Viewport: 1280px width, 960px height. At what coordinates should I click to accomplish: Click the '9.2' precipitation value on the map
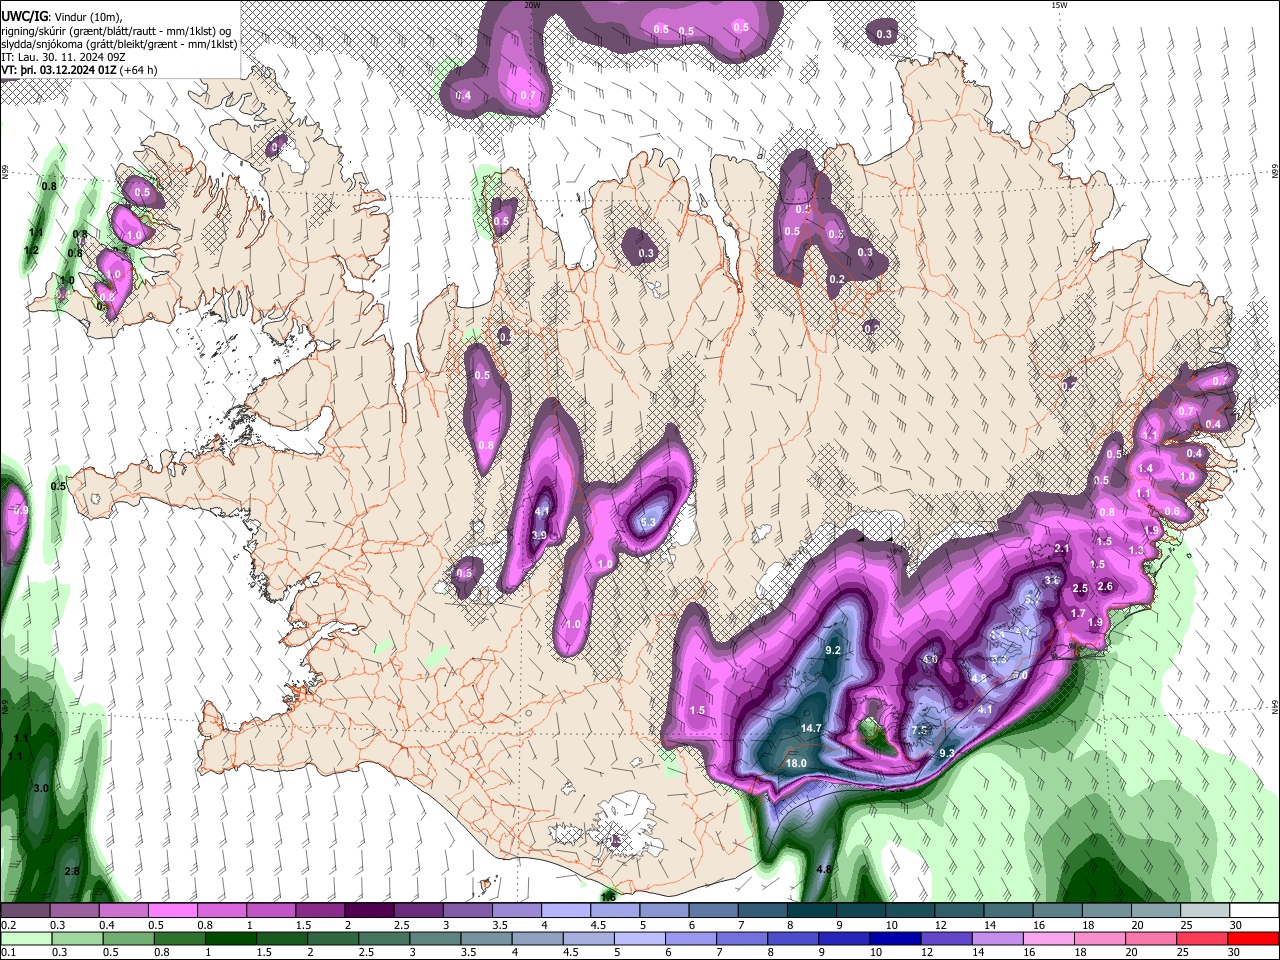pos(832,651)
